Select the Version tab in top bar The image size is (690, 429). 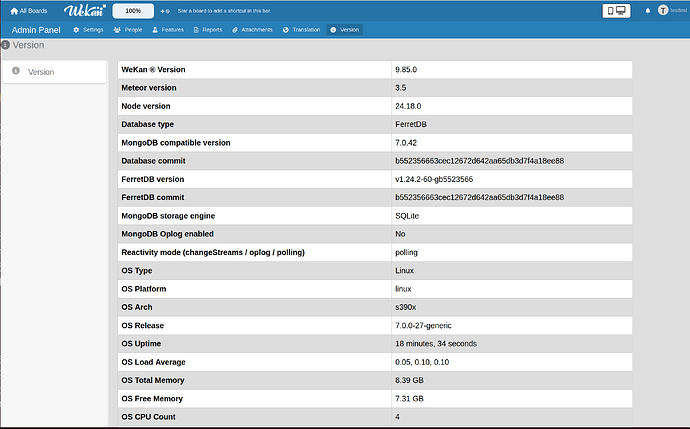pyautogui.click(x=345, y=30)
